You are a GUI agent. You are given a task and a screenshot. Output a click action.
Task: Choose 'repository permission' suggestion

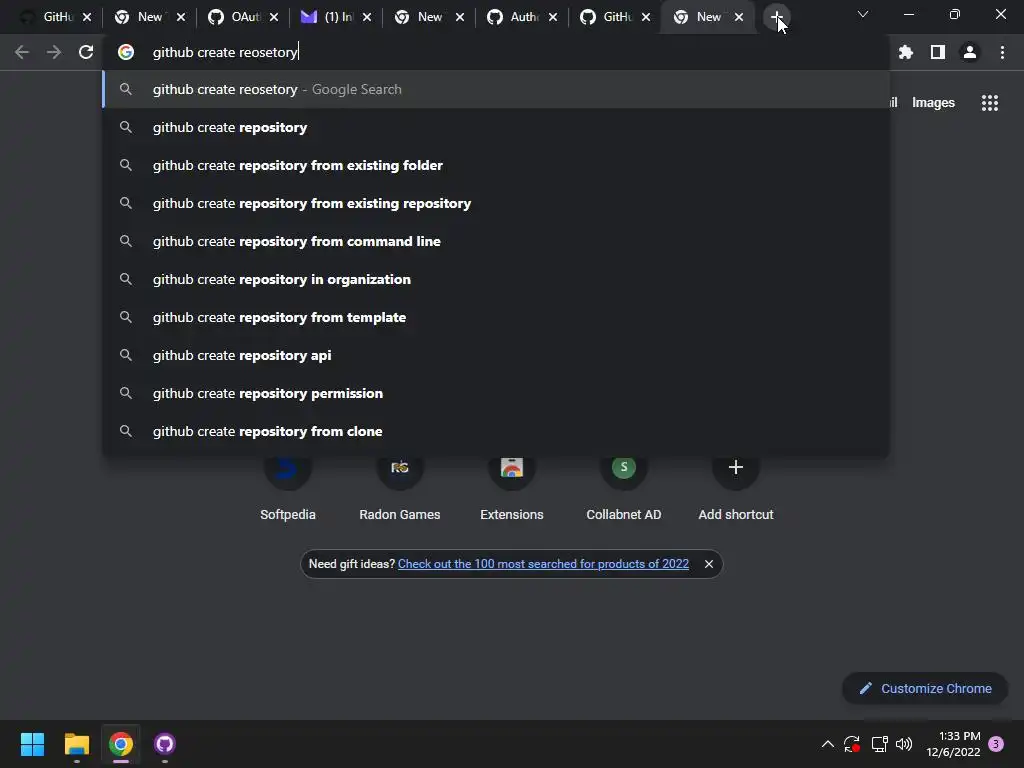point(496,393)
